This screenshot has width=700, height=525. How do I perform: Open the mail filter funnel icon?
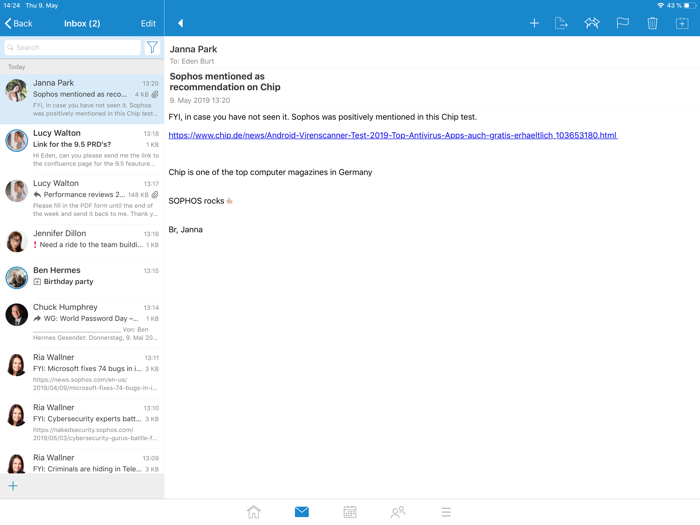(152, 47)
